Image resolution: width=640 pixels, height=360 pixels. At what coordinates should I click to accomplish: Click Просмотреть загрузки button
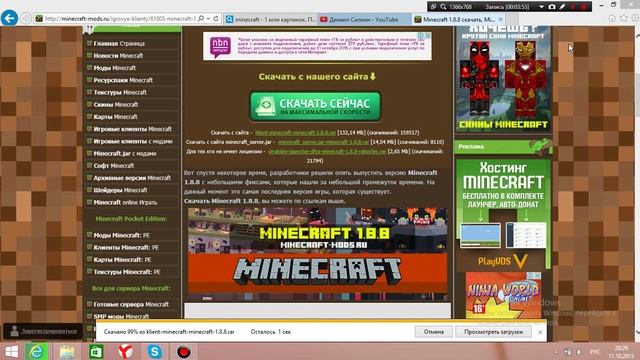point(493,332)
